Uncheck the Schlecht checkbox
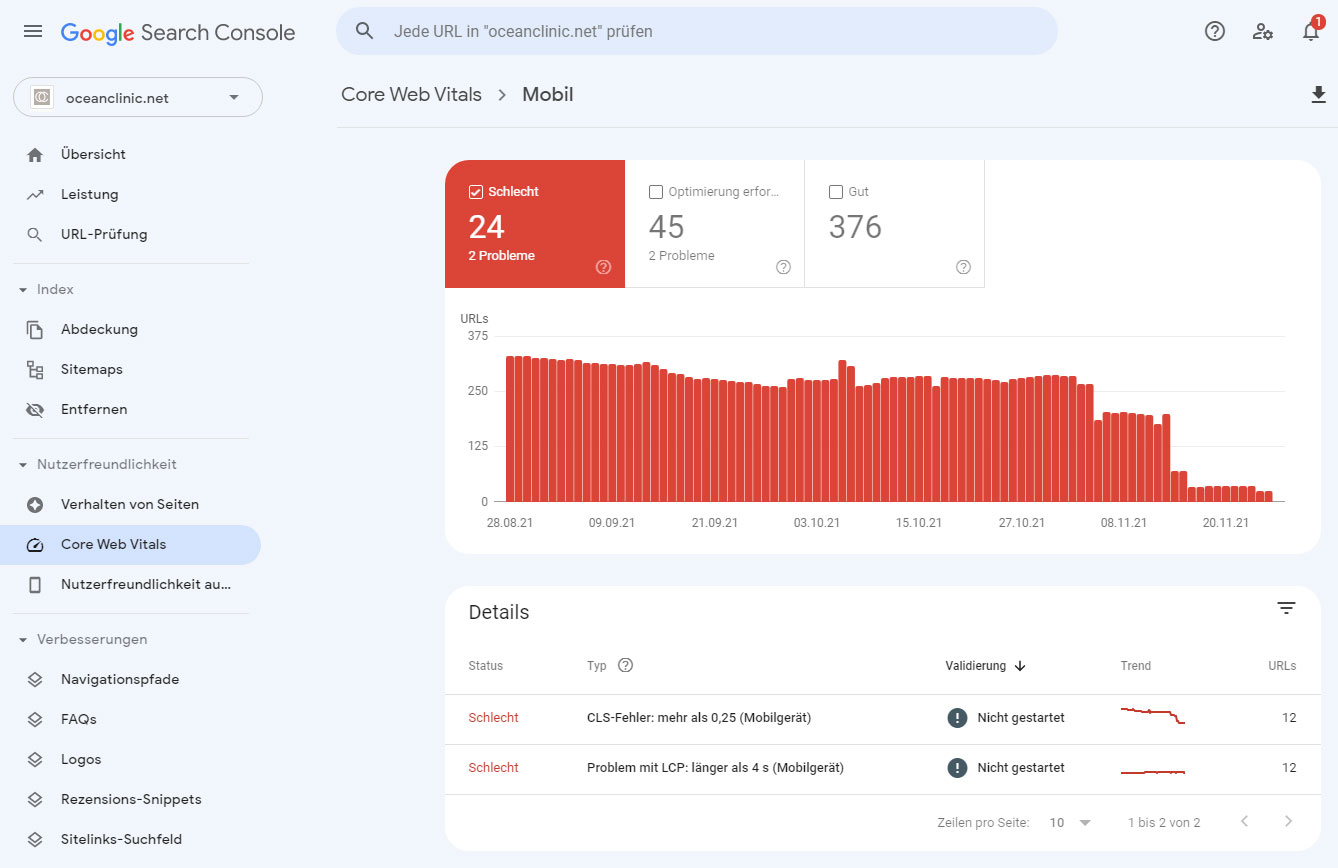Screen dimensions: 1338x868 click(x=476, y=192)
